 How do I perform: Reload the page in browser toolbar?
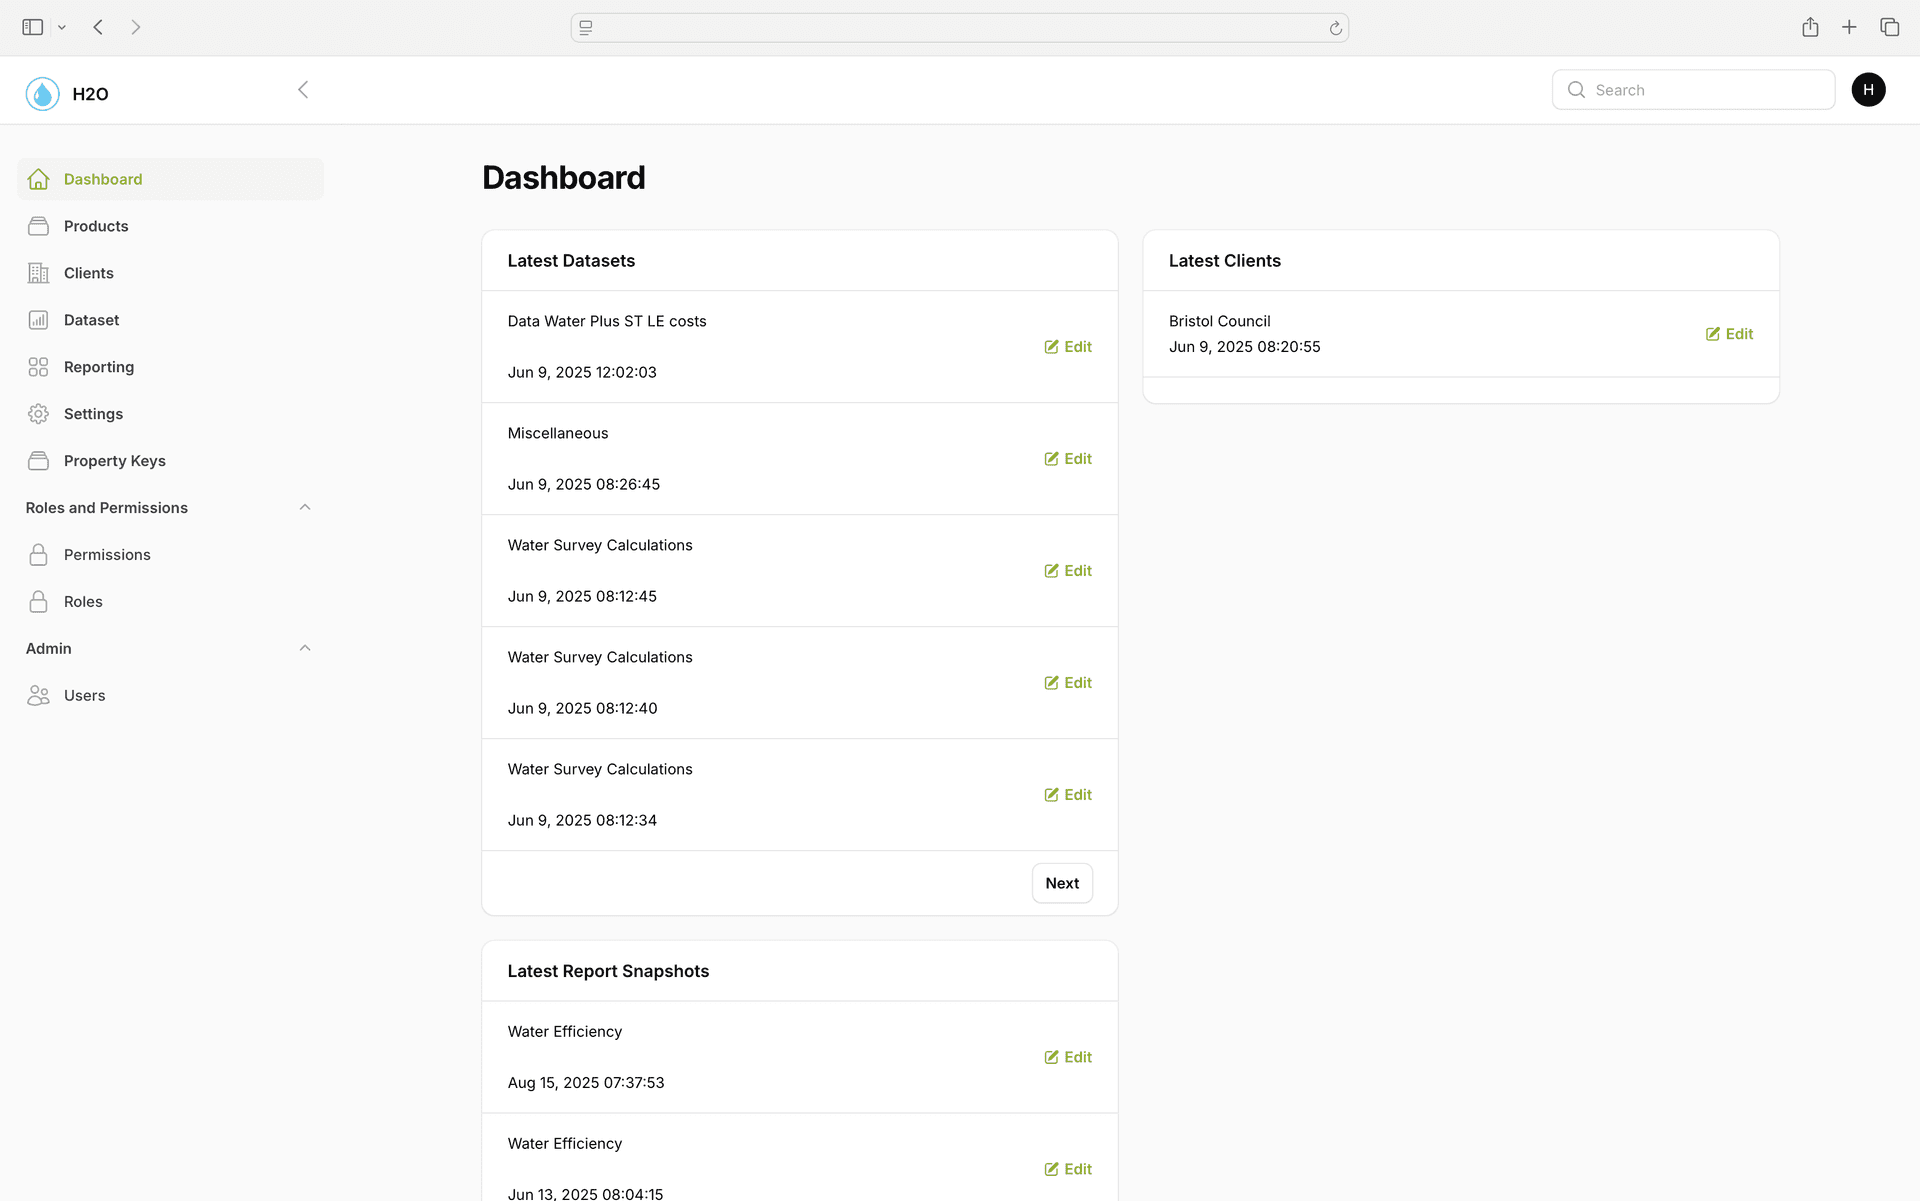pos(1335,28)
